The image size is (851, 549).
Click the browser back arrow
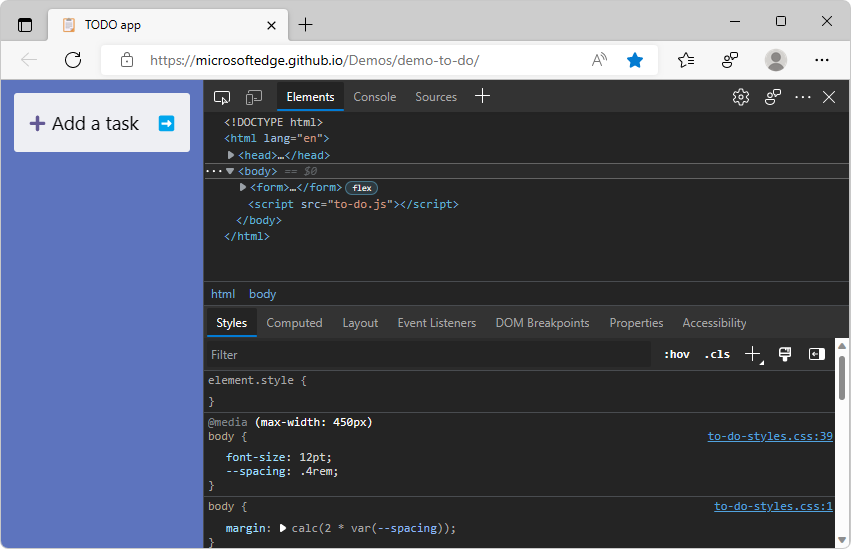point(29,60)
